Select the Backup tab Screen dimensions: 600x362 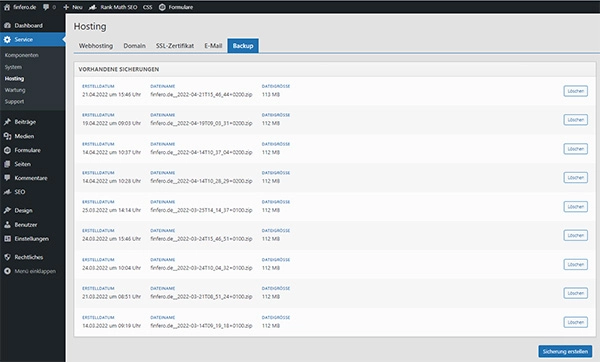click(x=243, y=46)
